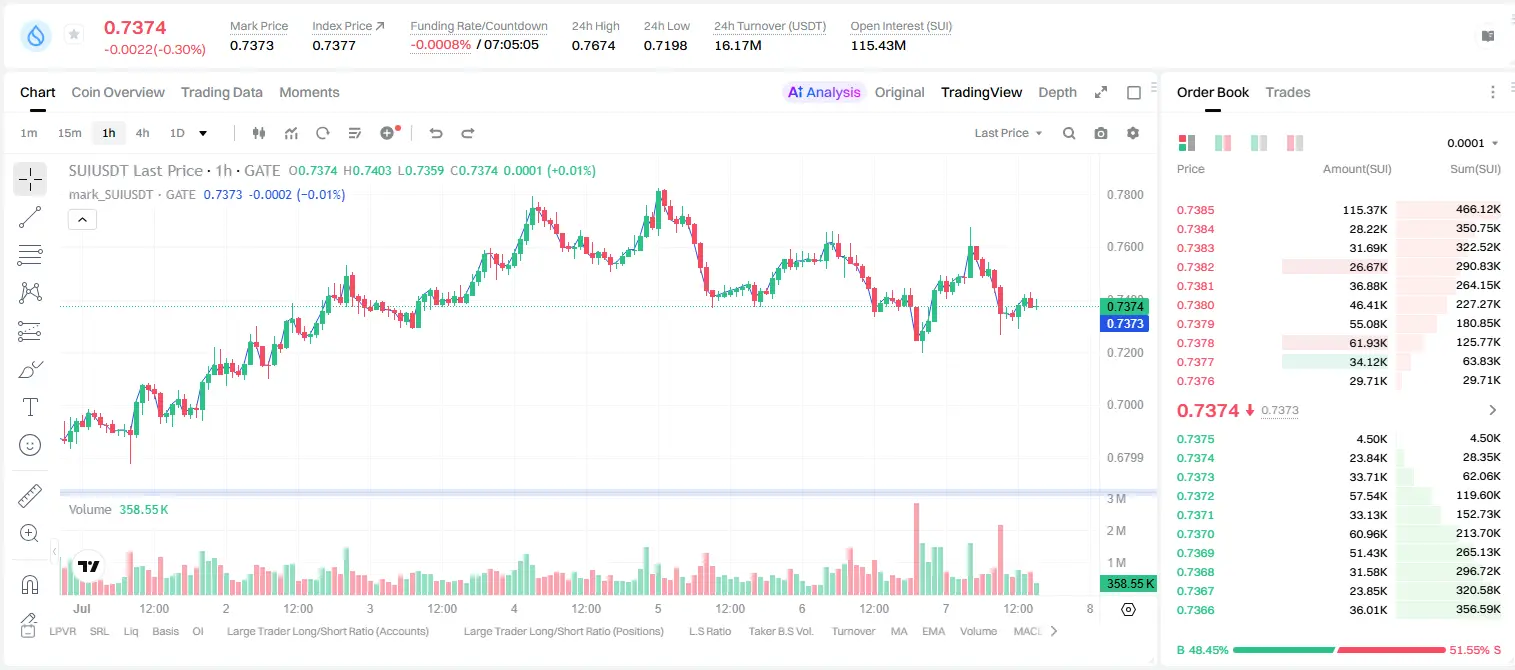The width and height of the screenshot is (1515, 670).
Task: Select the Text tool in the sidebar
Action: 30,407
